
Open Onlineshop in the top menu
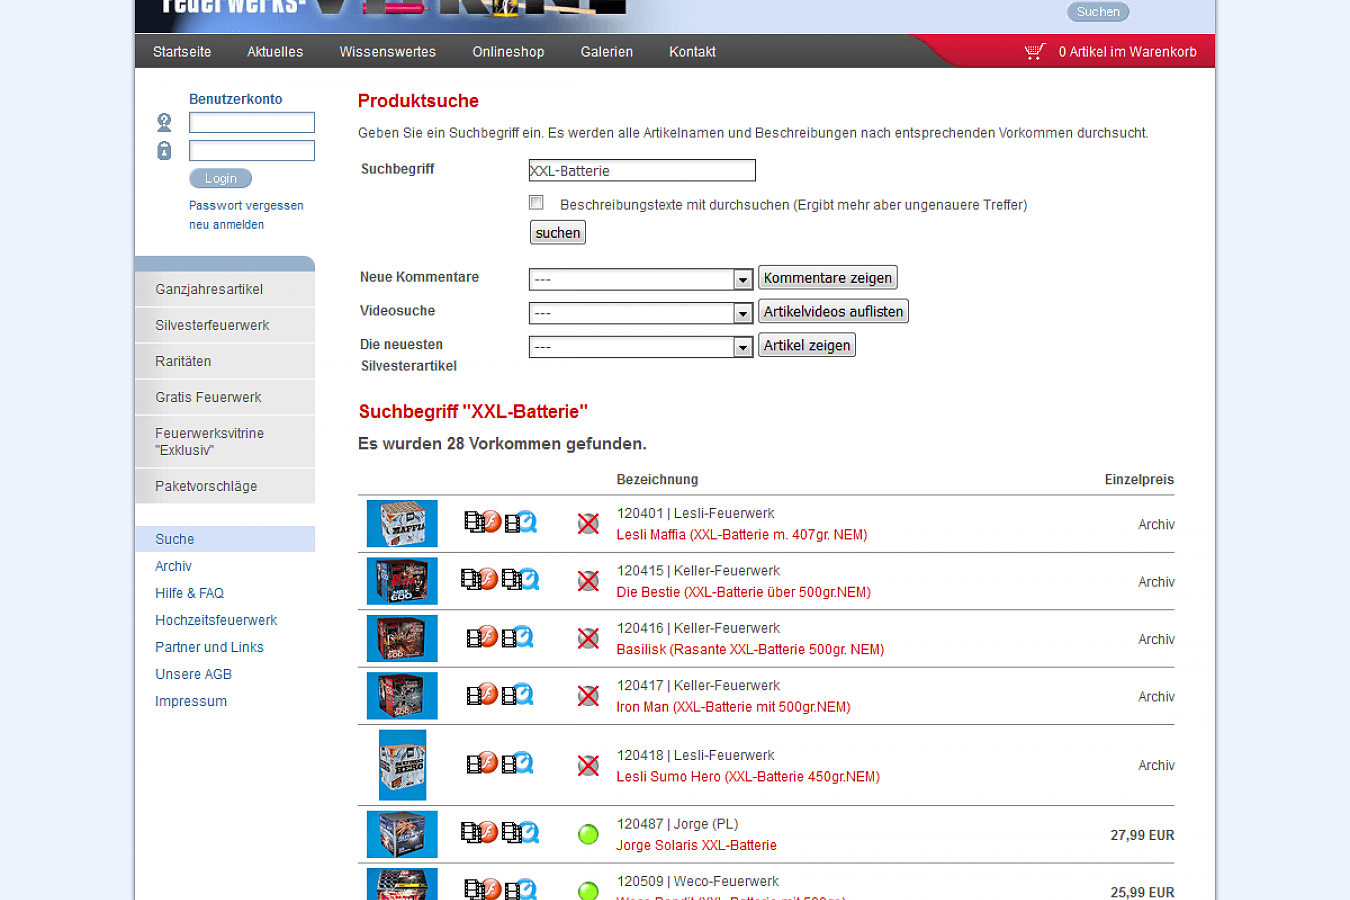click(x=508, y=52)
